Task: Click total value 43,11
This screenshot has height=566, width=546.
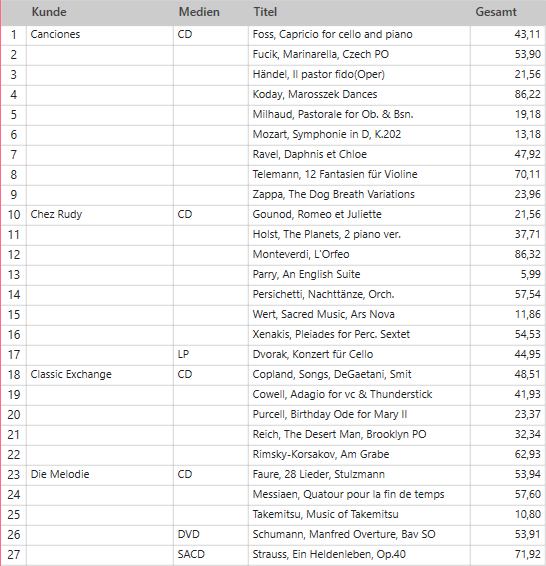Action: 508,35
